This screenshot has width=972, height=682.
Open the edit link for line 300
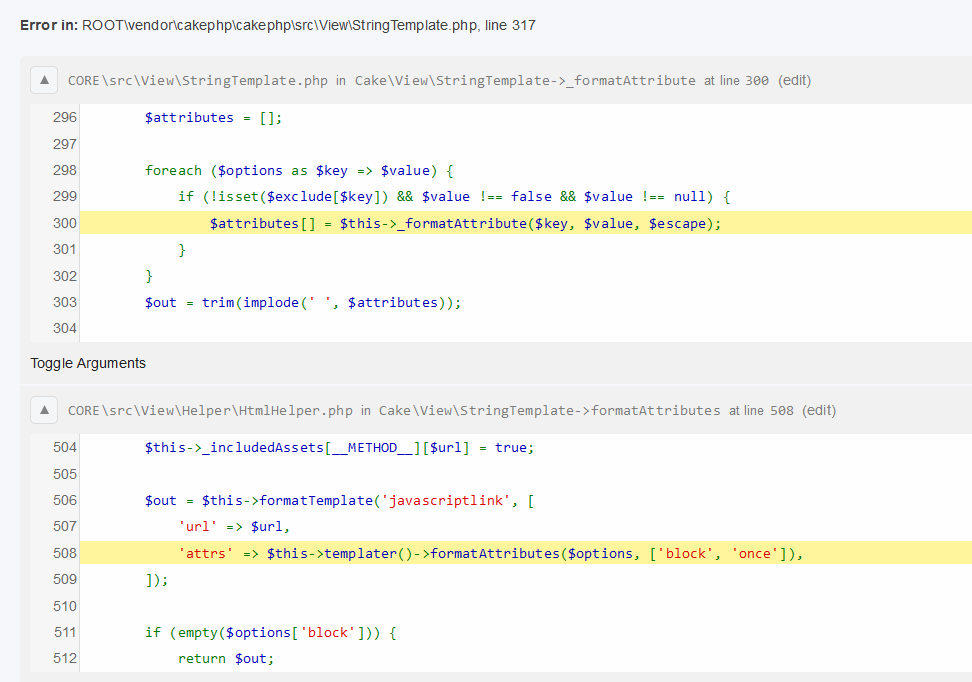pyautogui.click(x=795, y=80)
